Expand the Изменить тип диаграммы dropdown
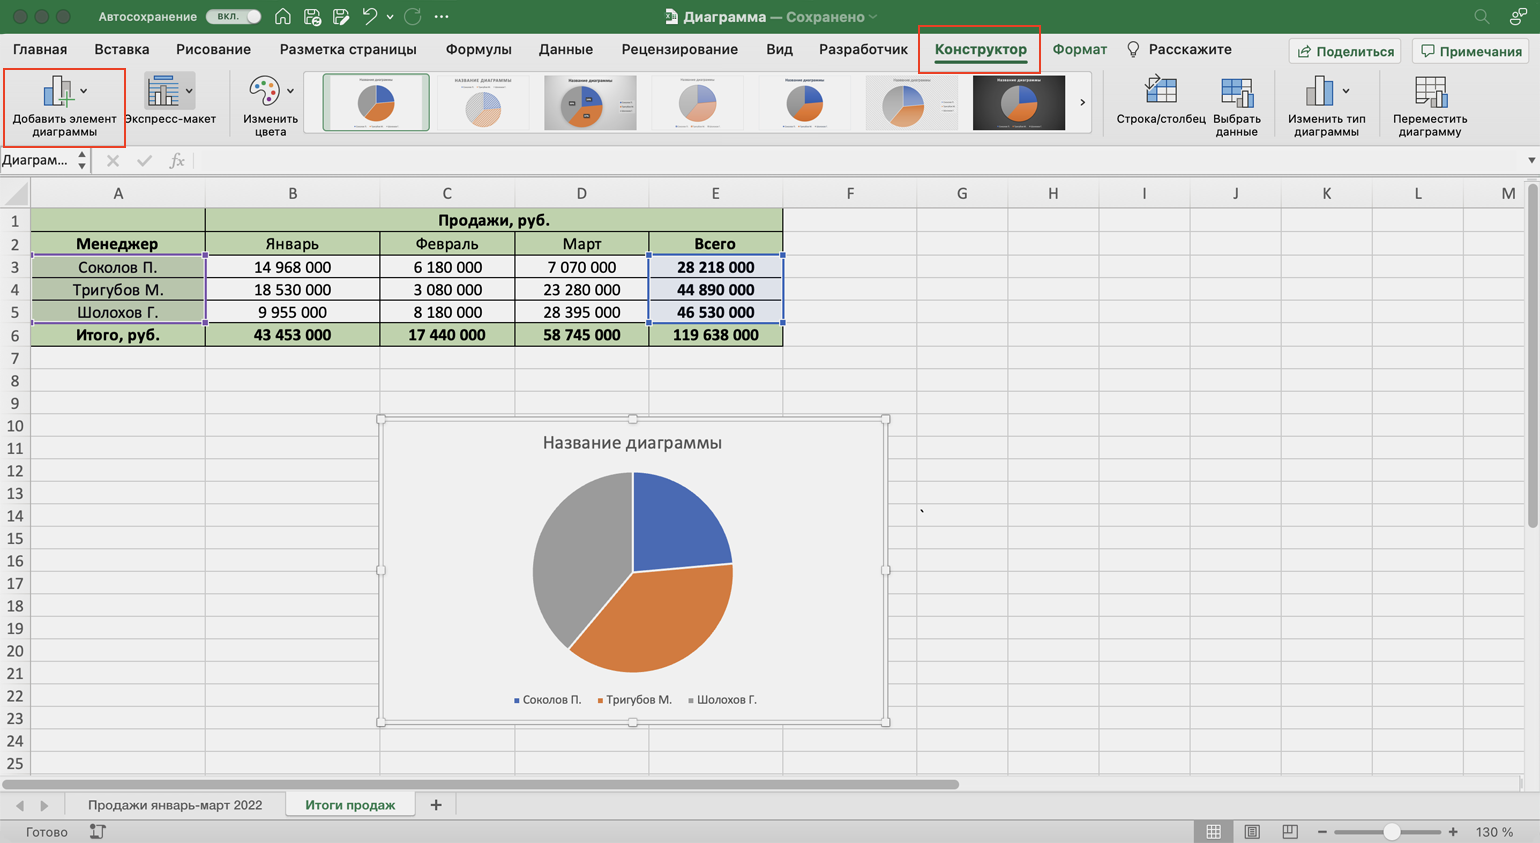1540x843 pixels. (x=1346, y=91)
